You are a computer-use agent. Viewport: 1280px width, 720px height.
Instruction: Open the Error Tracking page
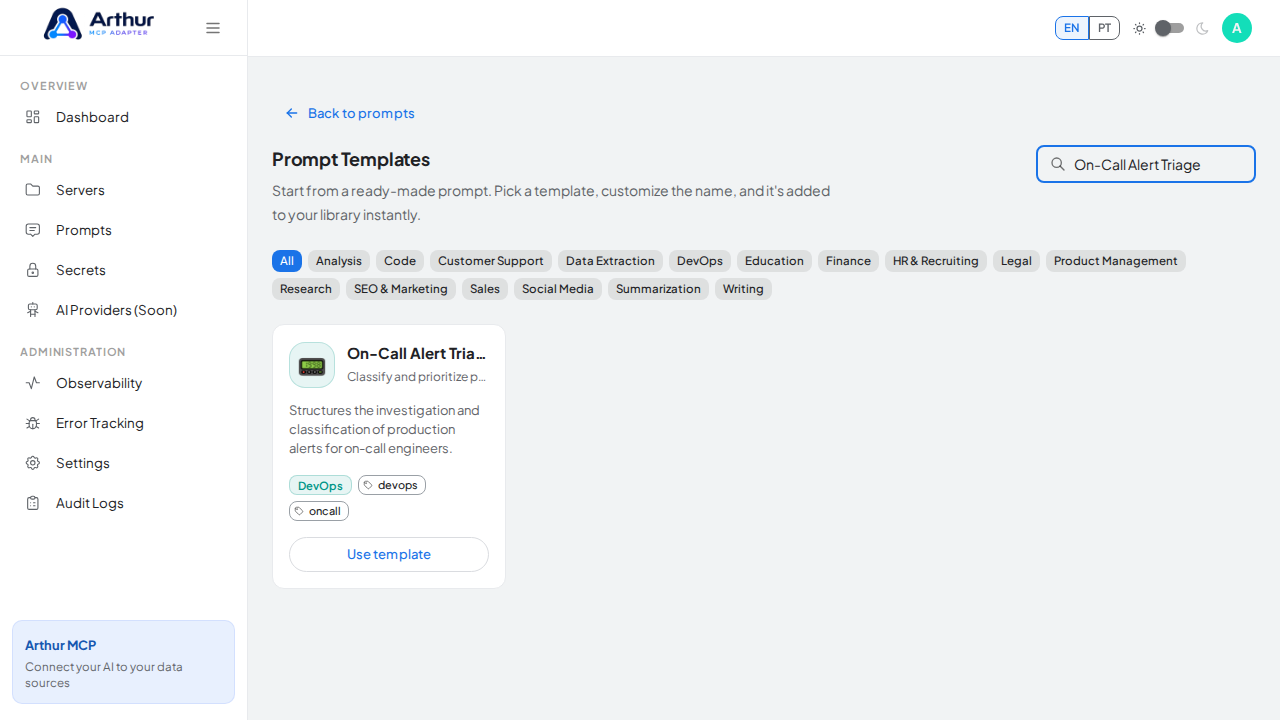click(124, 423)
